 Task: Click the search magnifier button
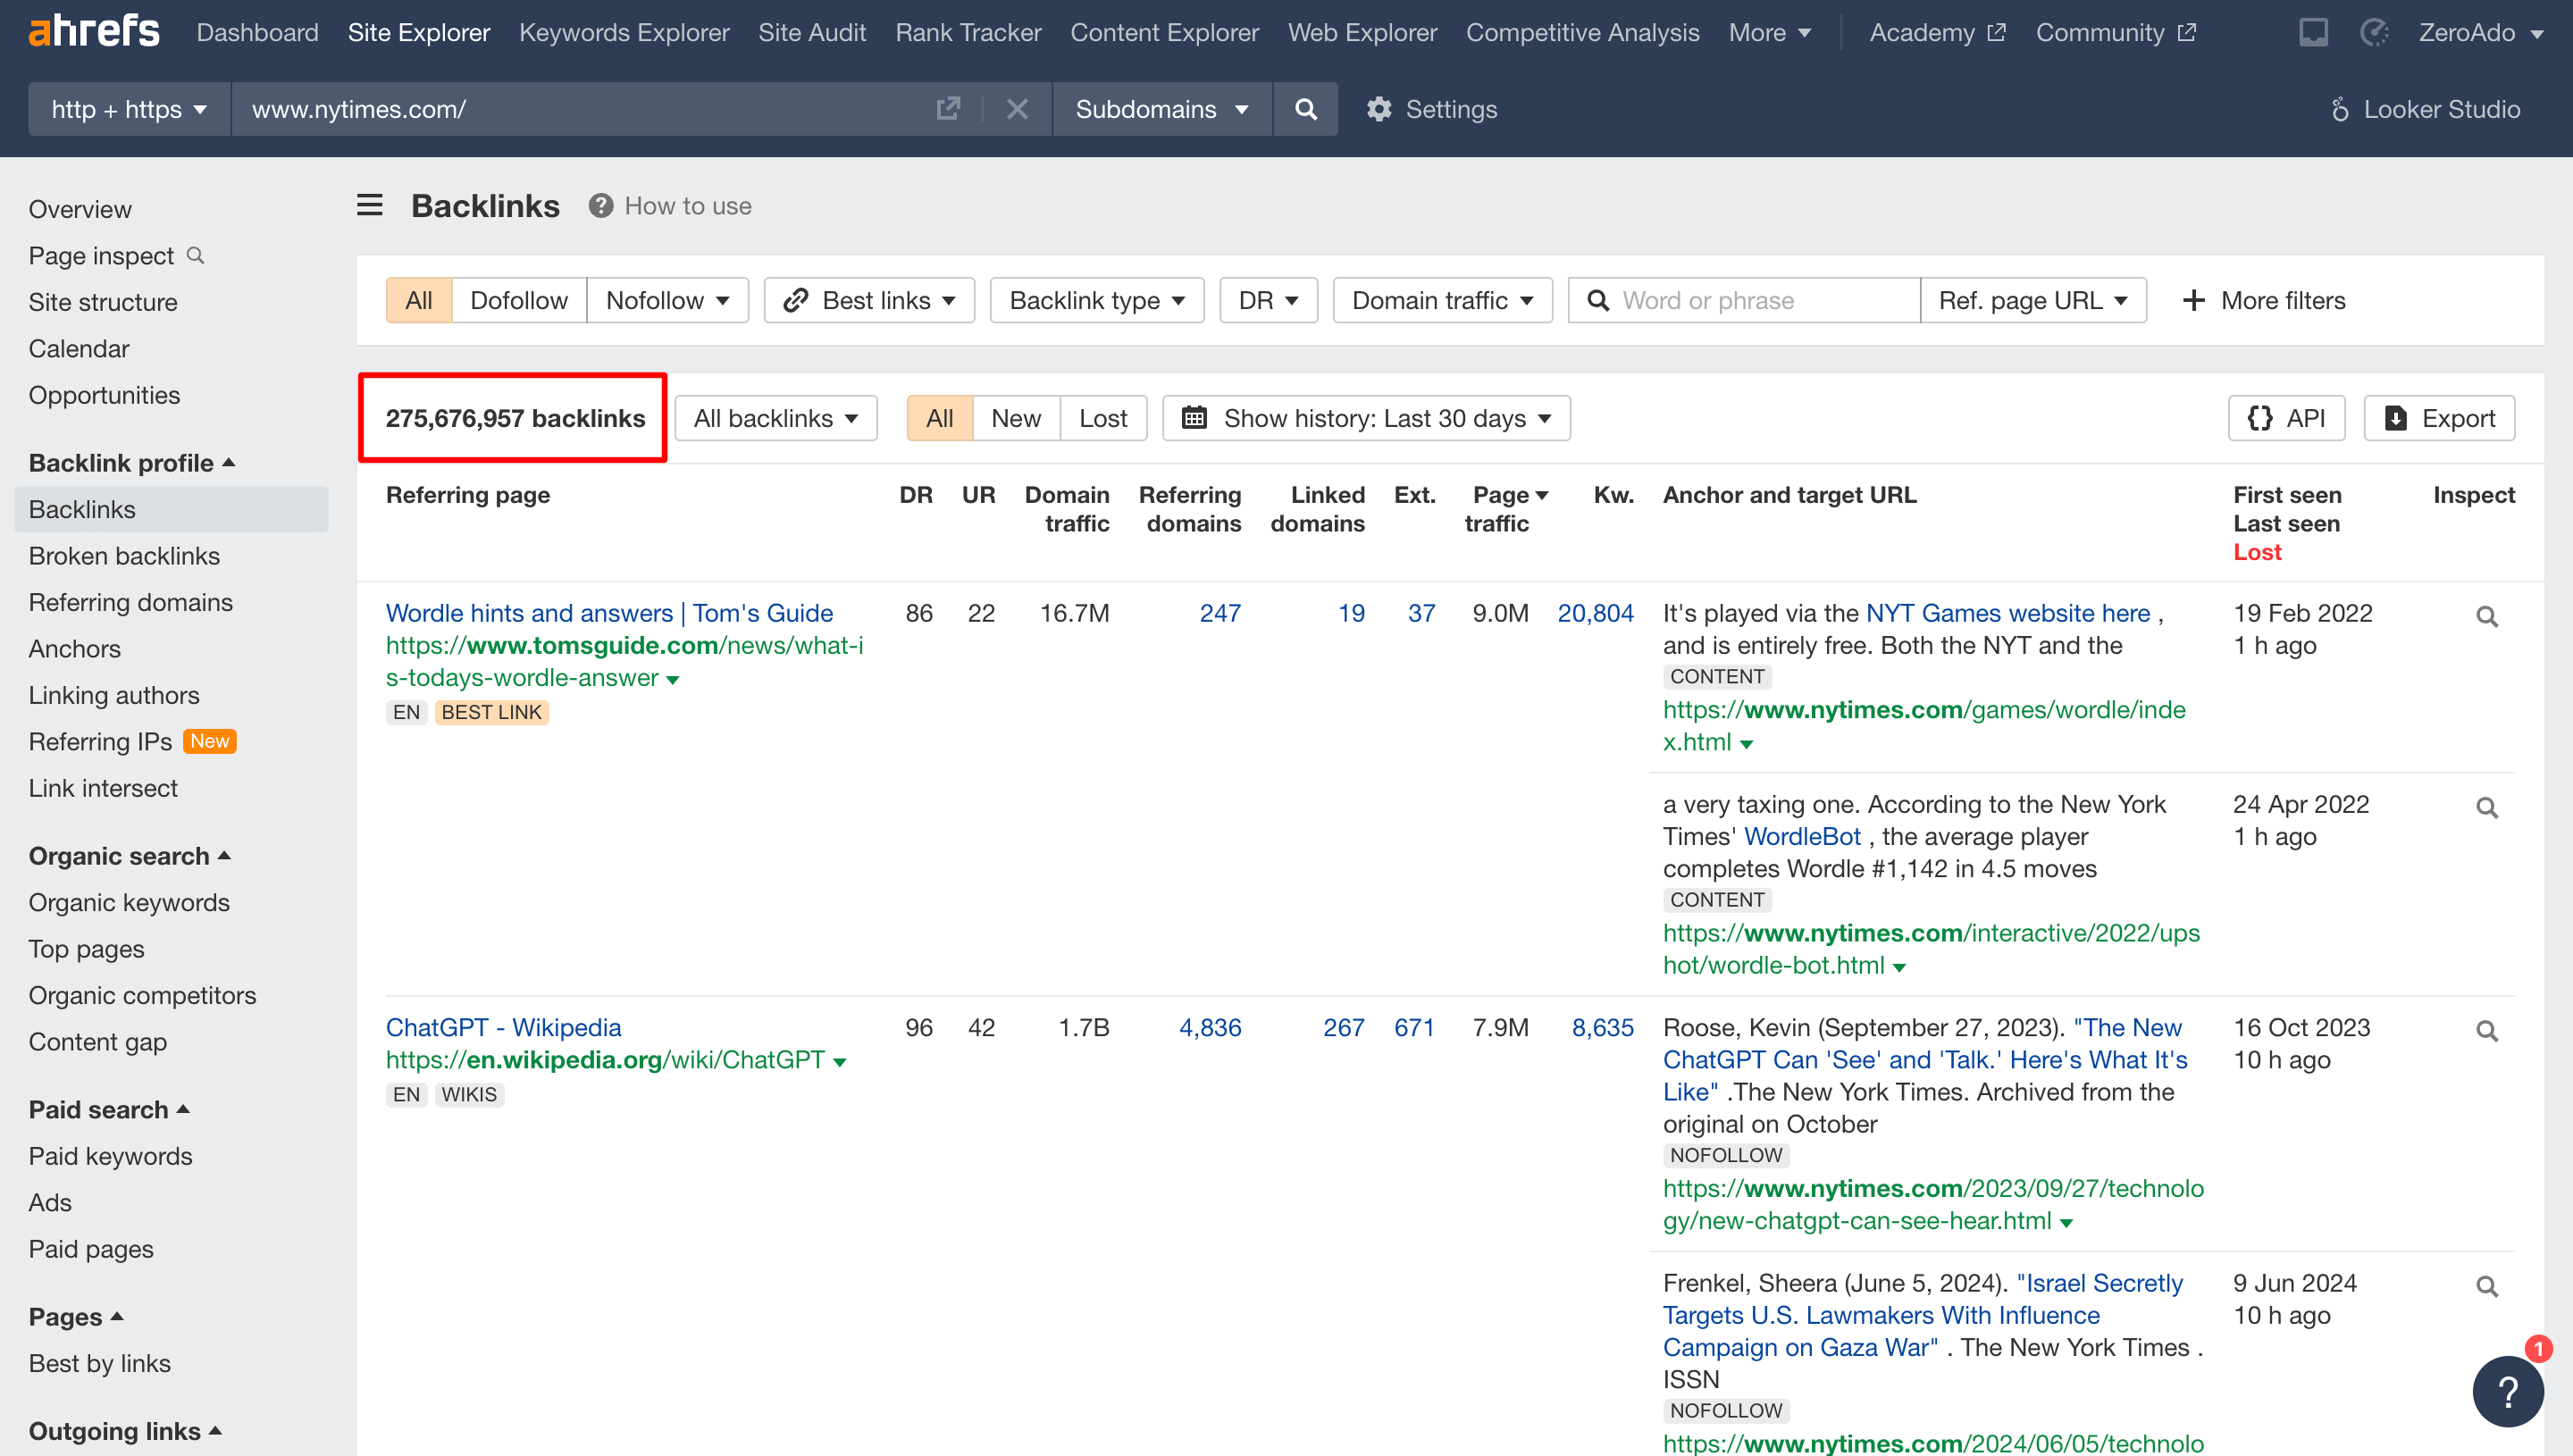[x=1306, y=109]
